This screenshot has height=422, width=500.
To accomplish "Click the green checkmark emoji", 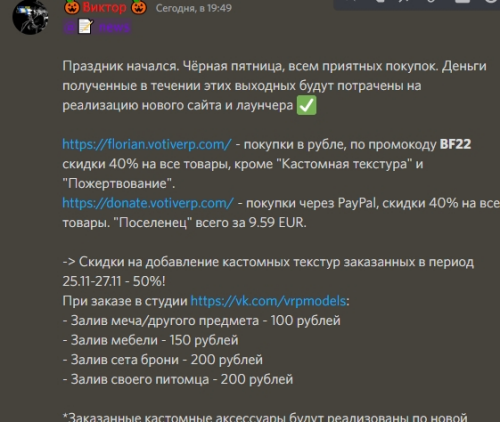I will 306,105.
